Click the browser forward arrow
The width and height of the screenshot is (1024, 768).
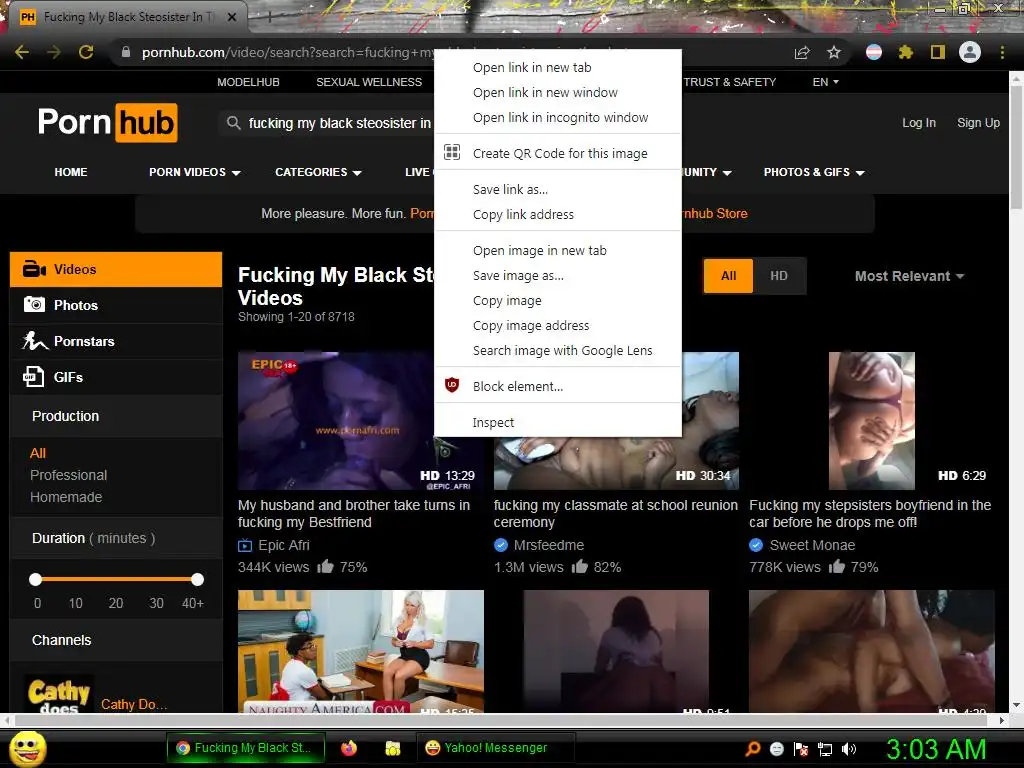54,52
